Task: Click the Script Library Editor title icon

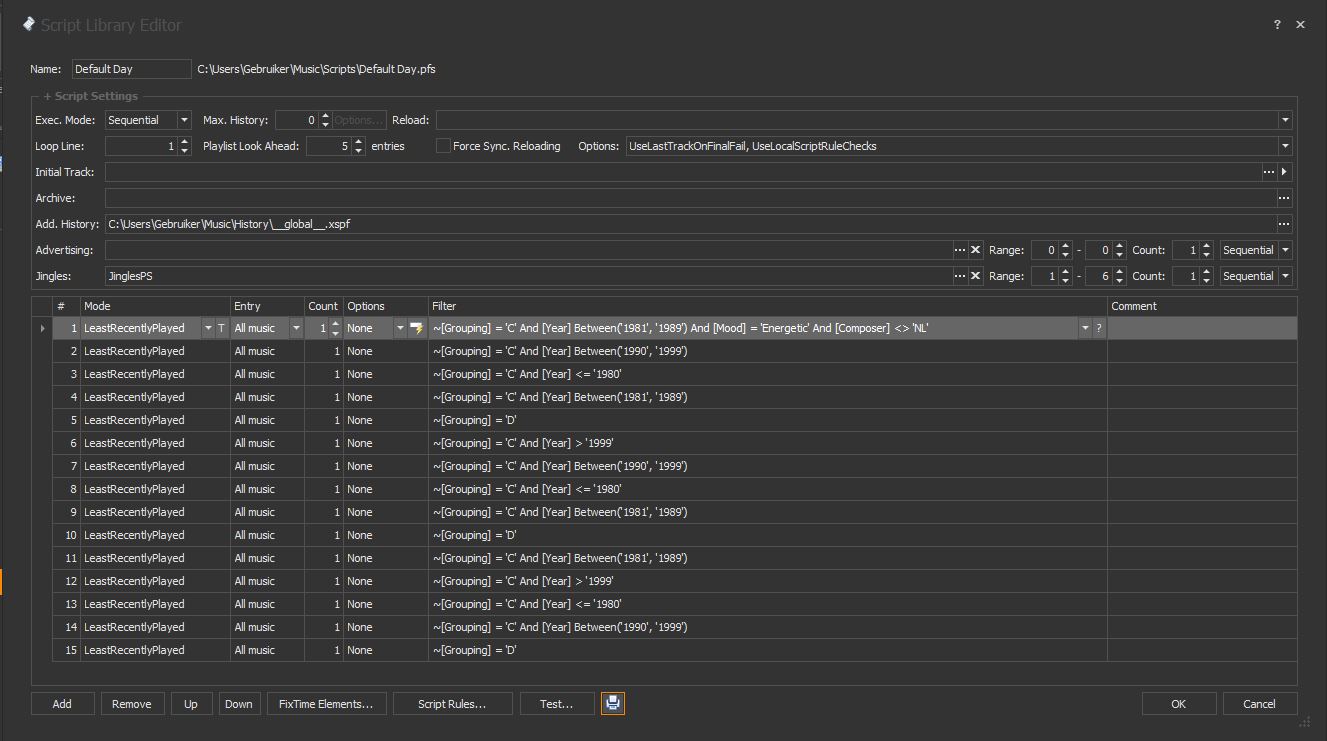Action: 28,24
